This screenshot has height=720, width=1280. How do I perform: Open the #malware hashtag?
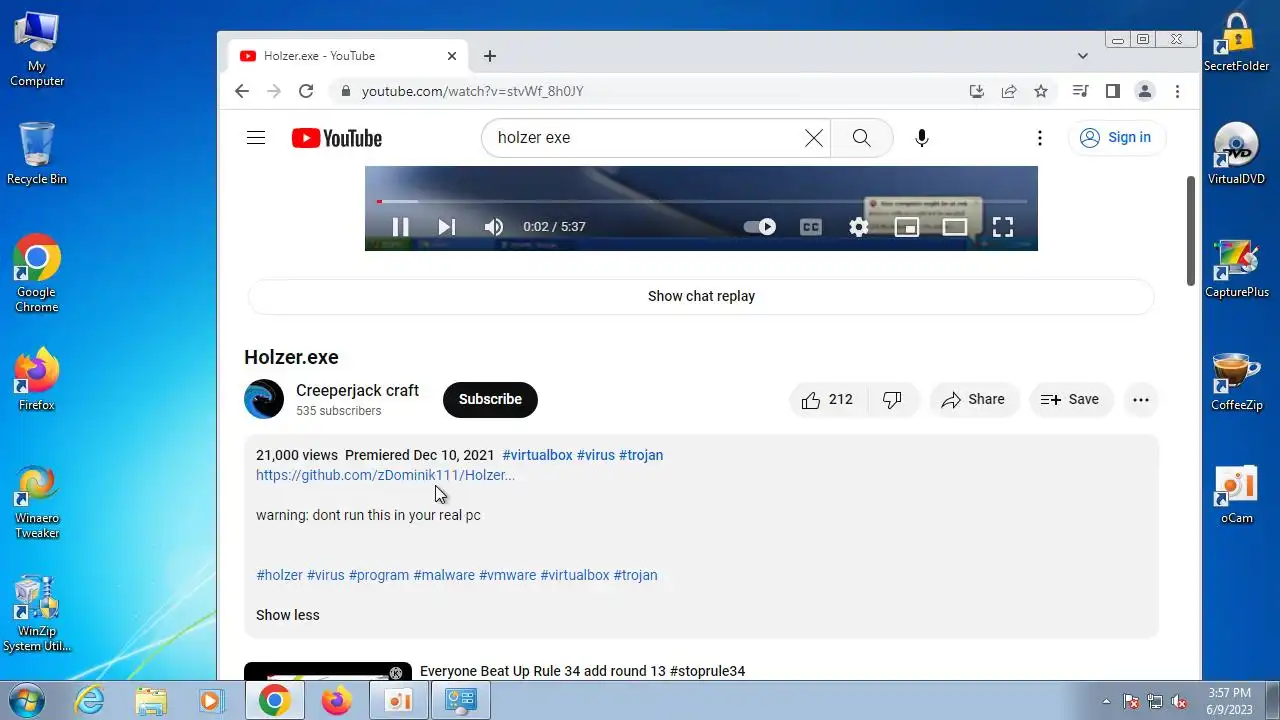coord(444,575)
